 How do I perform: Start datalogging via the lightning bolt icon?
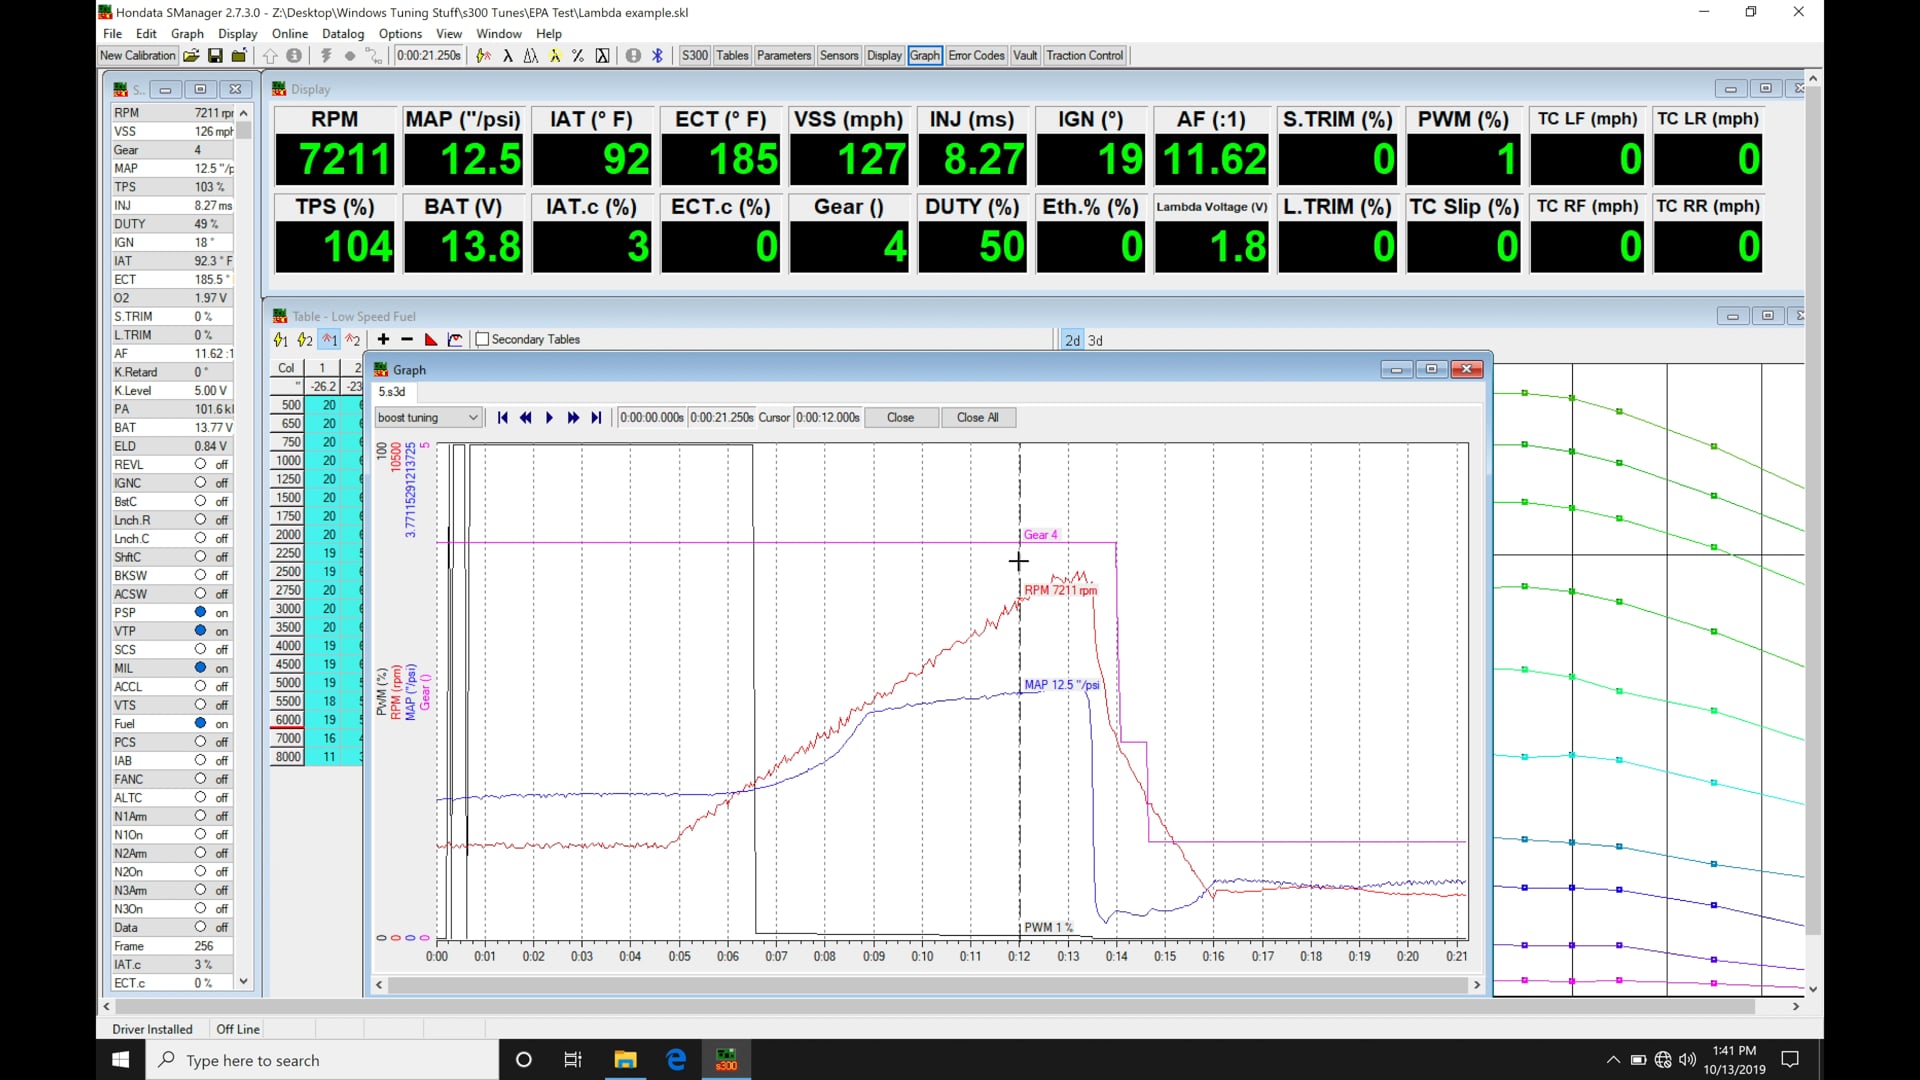click(x=327, y=56)
